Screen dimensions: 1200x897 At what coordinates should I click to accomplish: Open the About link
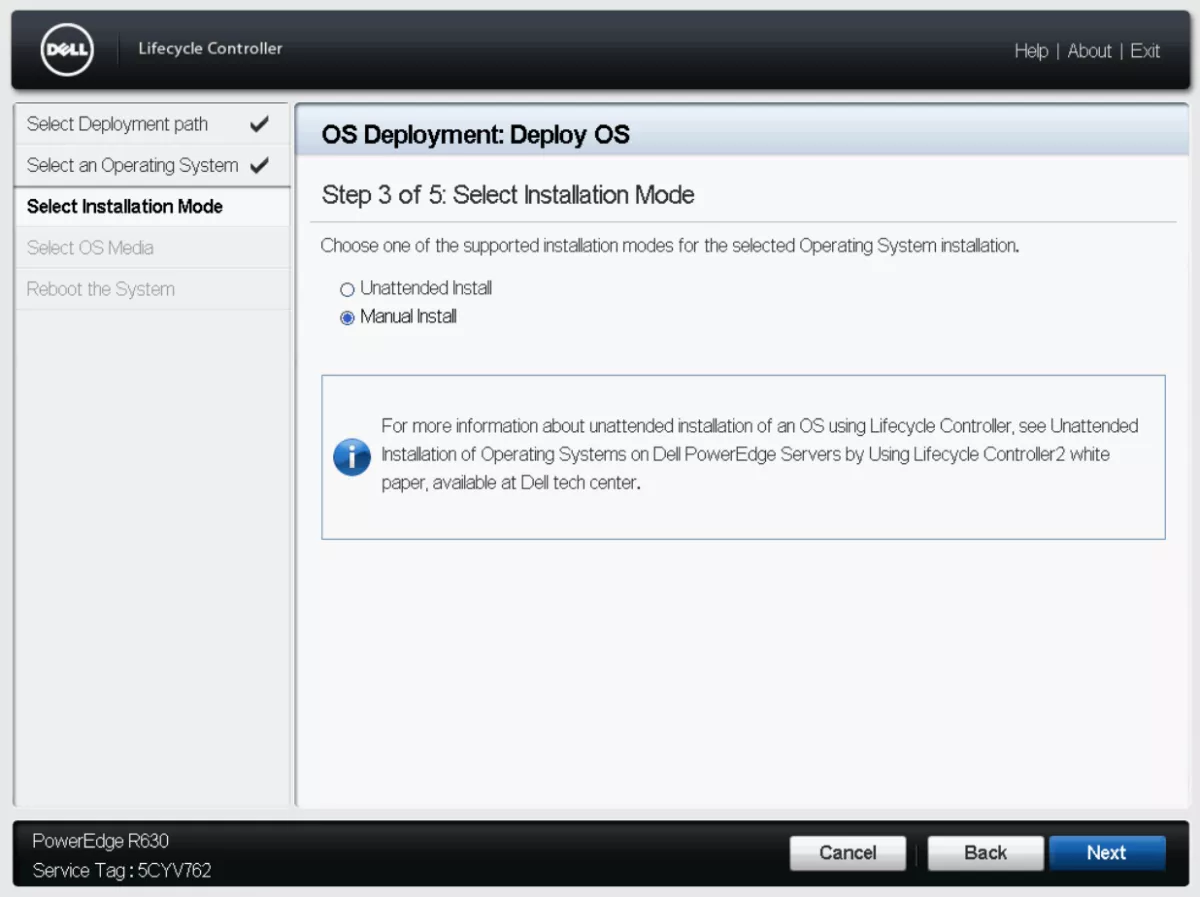(x=1089, y=51)
